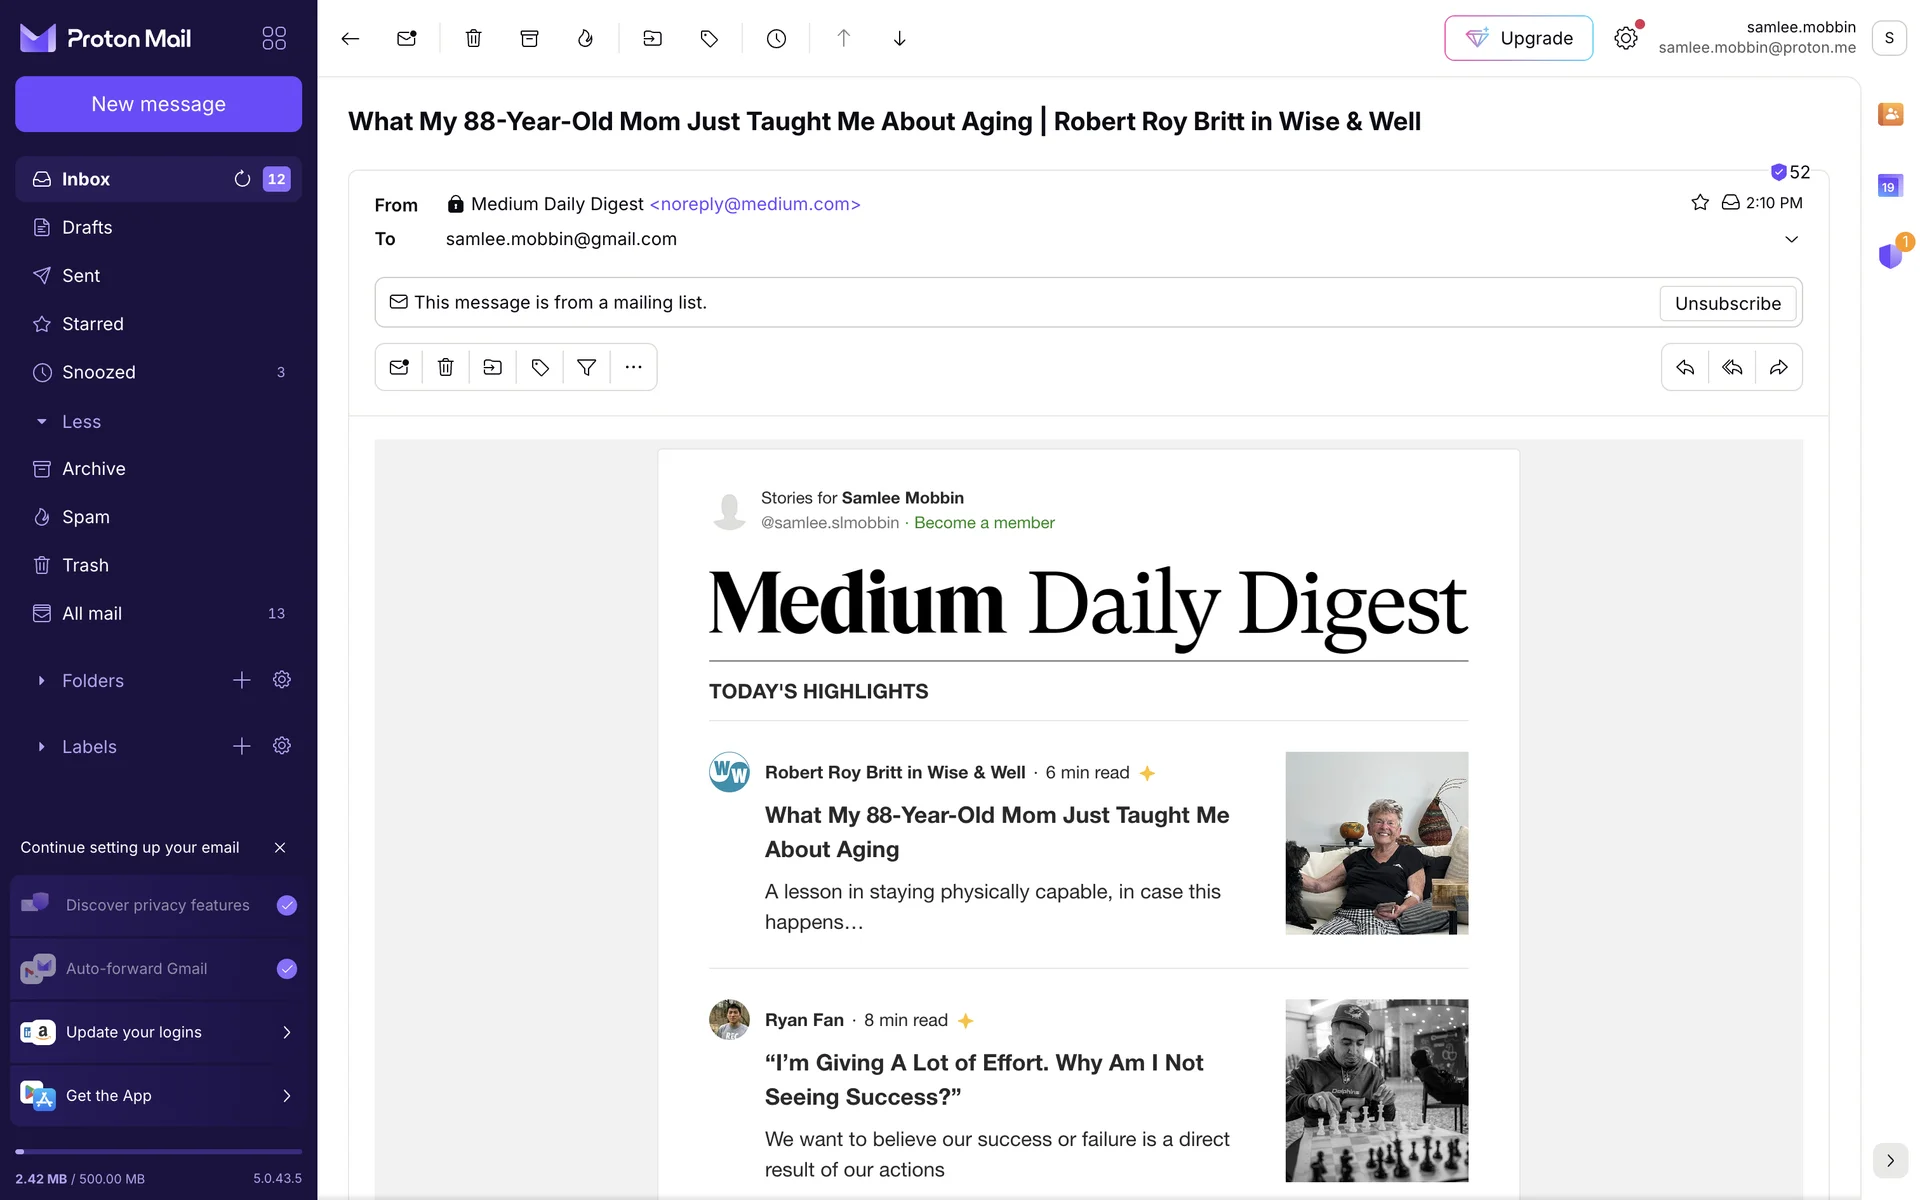1920x1200 pixels.
Task: Forward this email using forward arrow
Action: tap(1778, 367)
